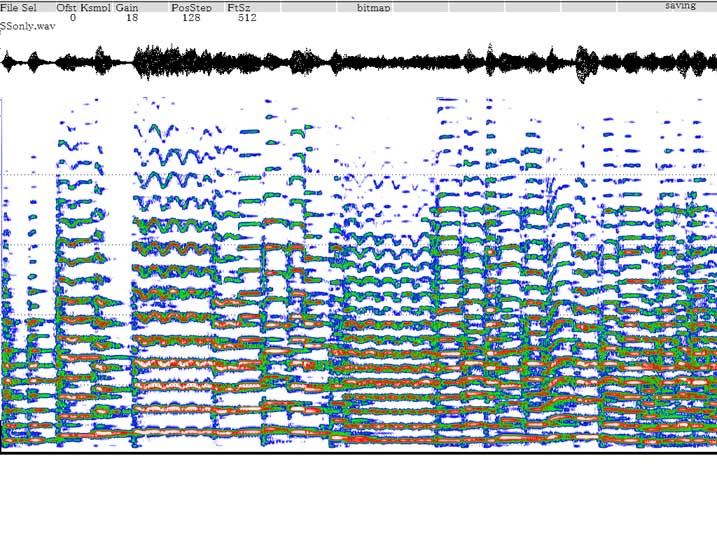Click the PosStep value 128

(x=191, y=17)
